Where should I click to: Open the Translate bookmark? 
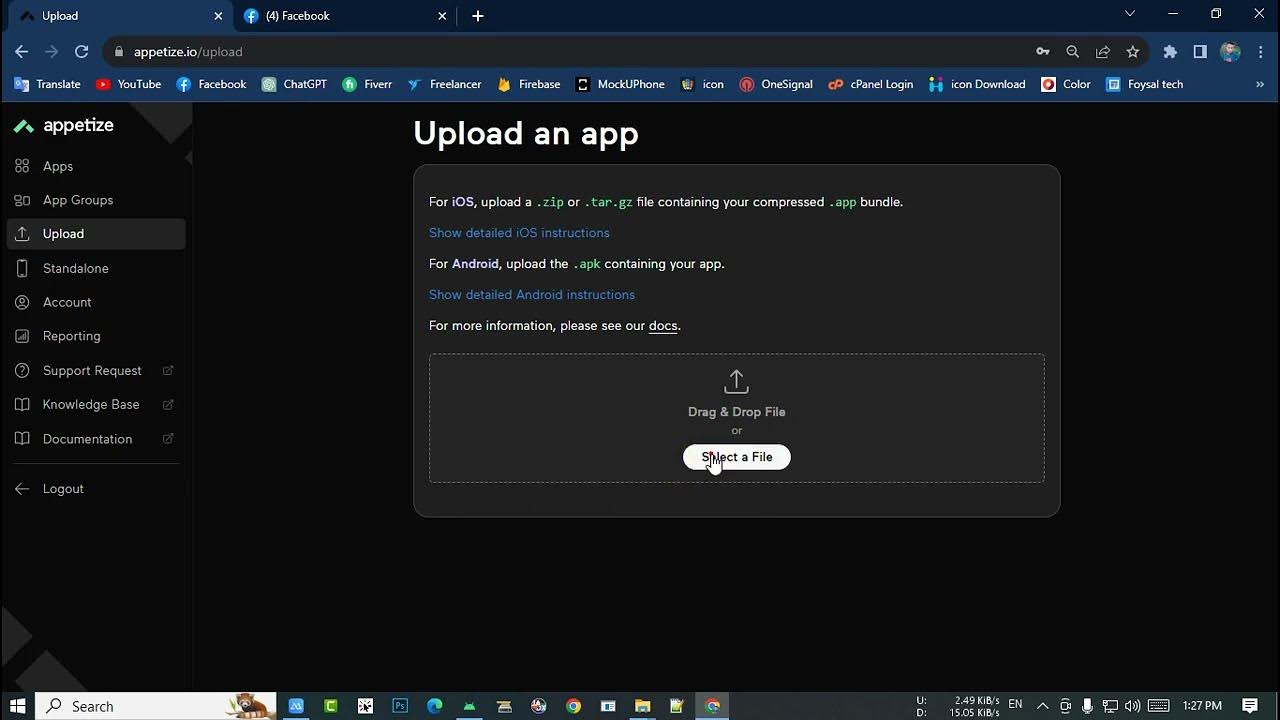(x=48, y=85)
